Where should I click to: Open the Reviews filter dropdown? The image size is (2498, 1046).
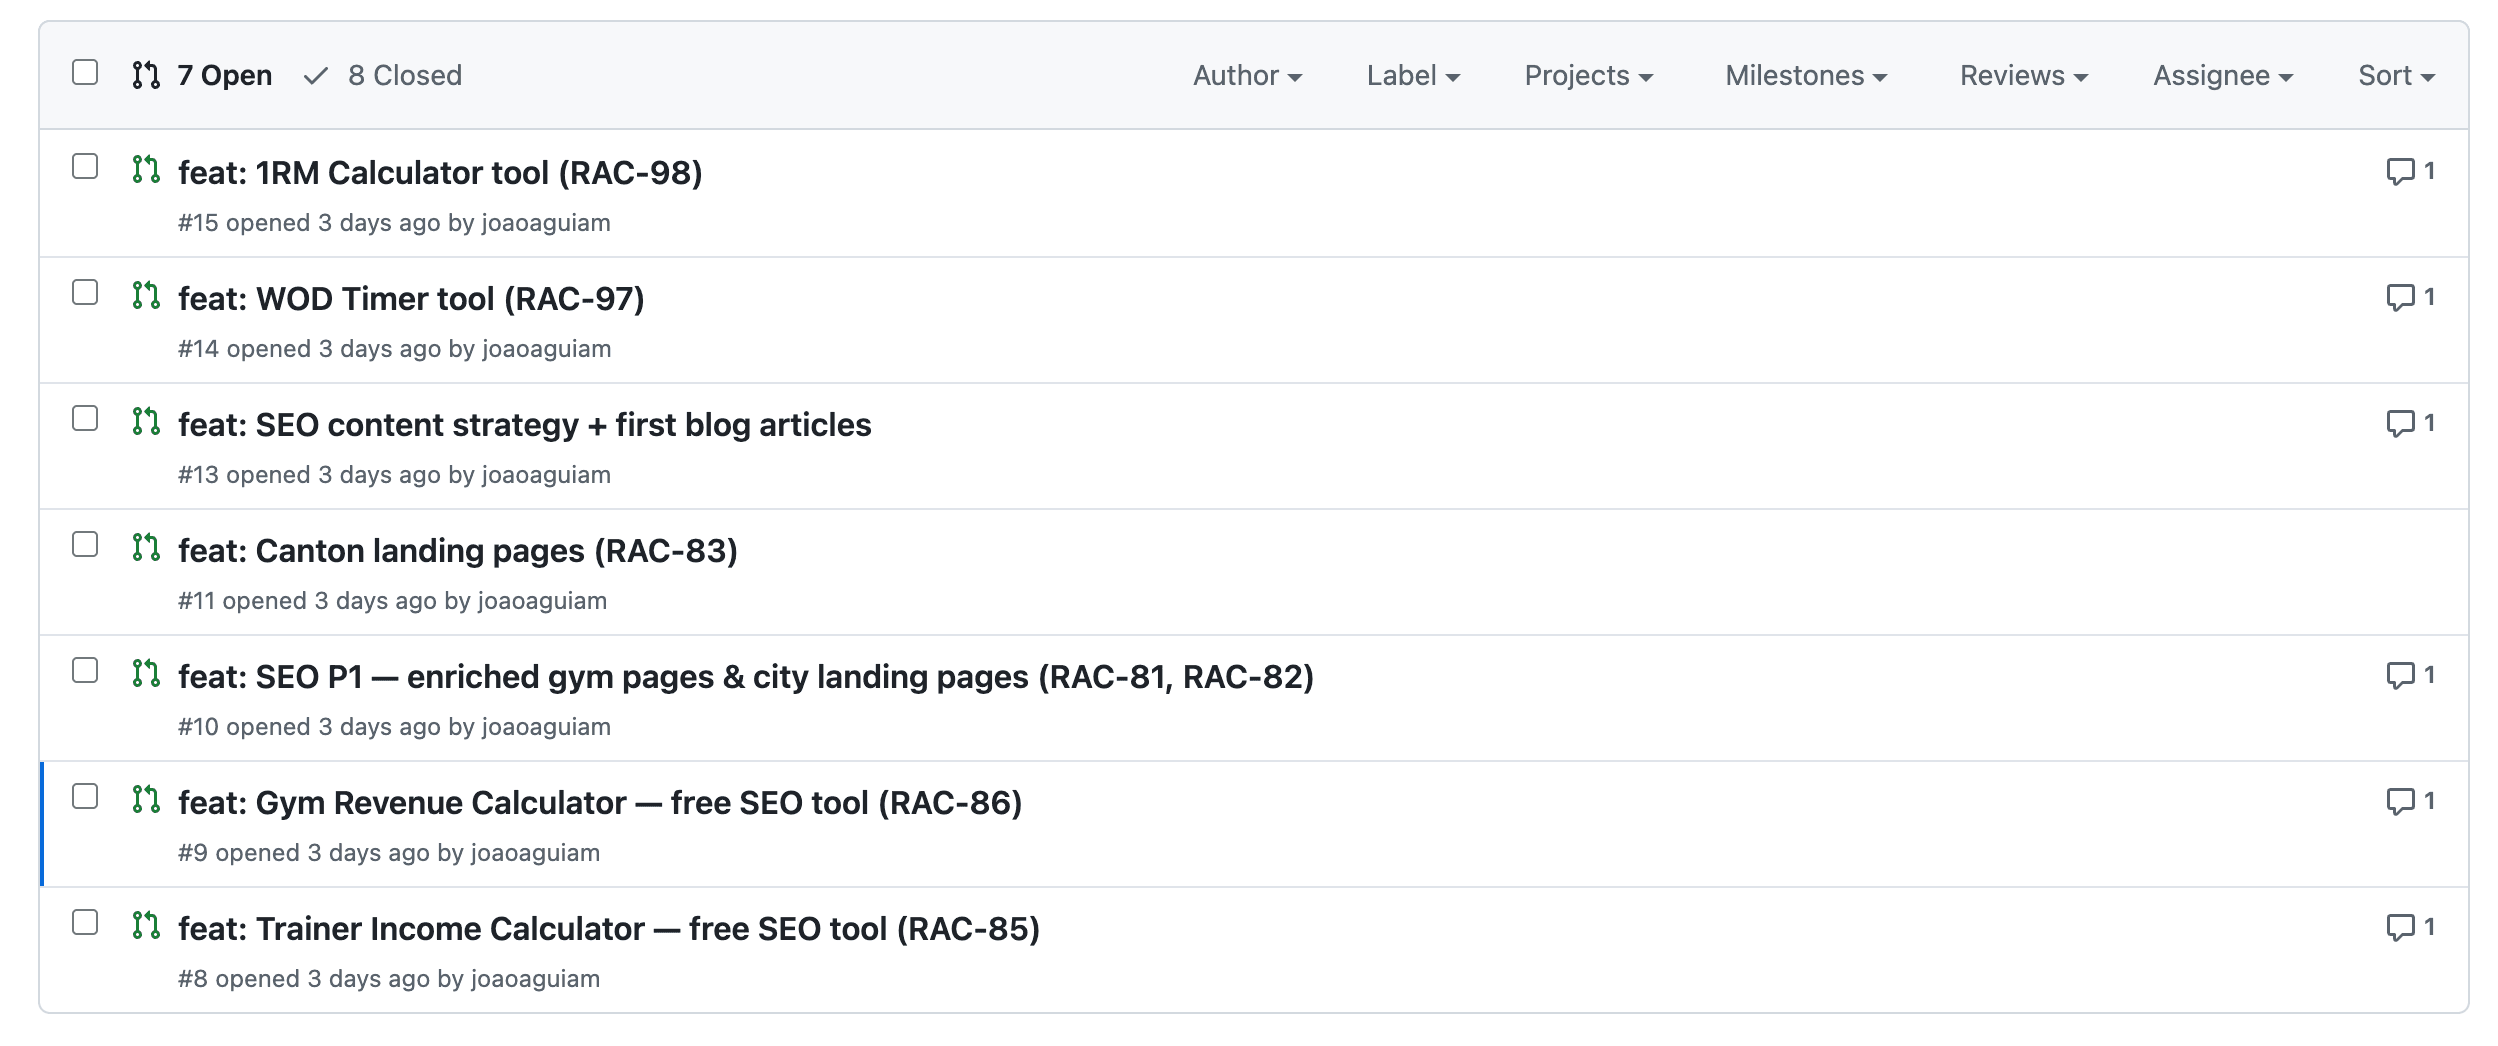[x=2024, y=76]
